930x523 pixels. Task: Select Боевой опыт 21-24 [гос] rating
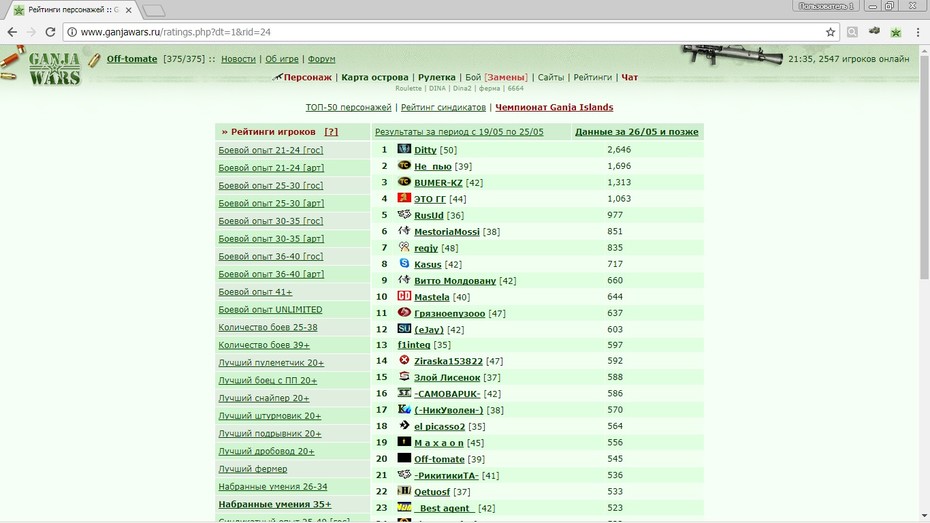pos(270,150)
